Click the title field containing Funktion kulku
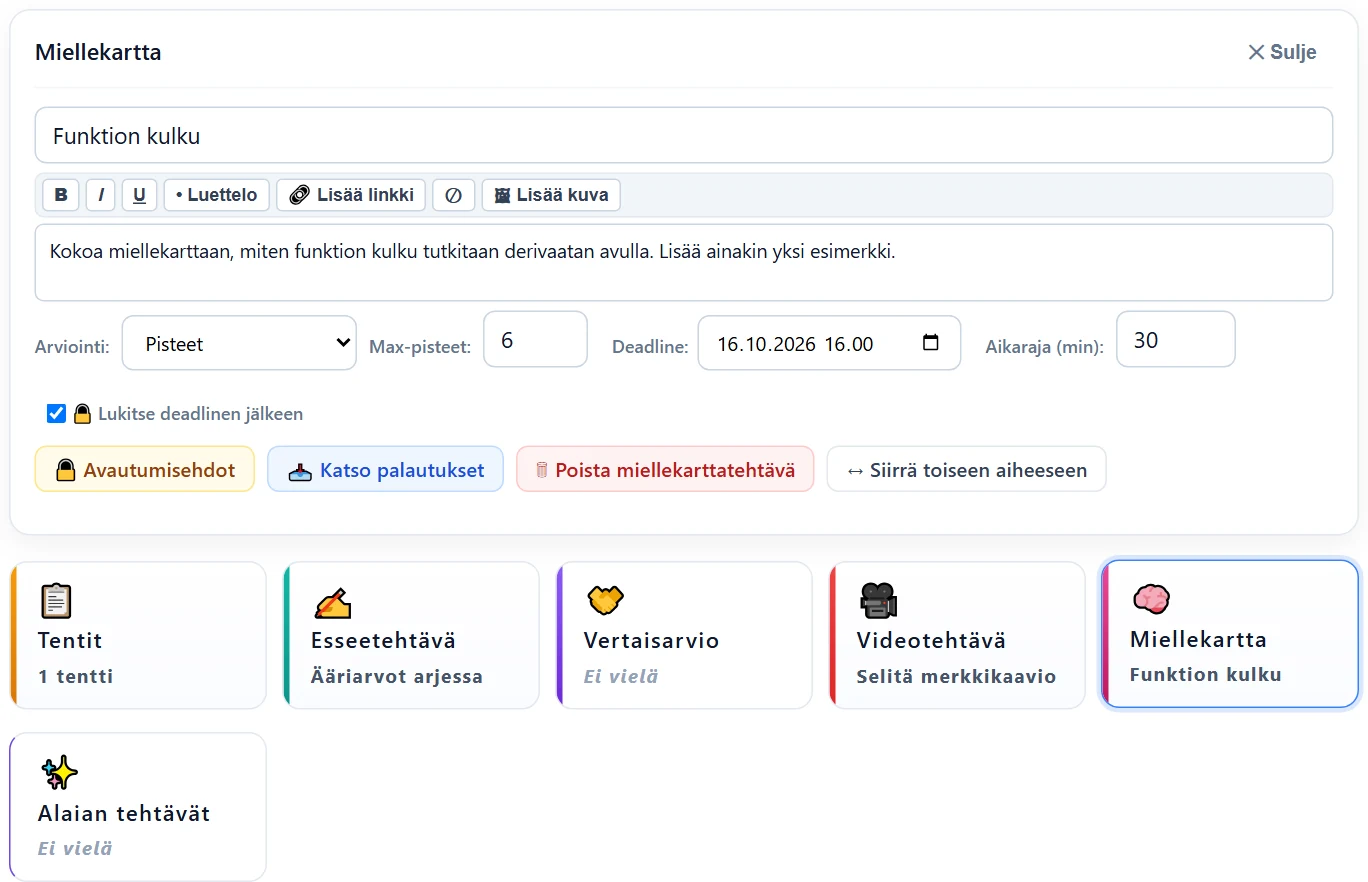1368x882 pixels. pyautogui.click(x=684, y=135)
